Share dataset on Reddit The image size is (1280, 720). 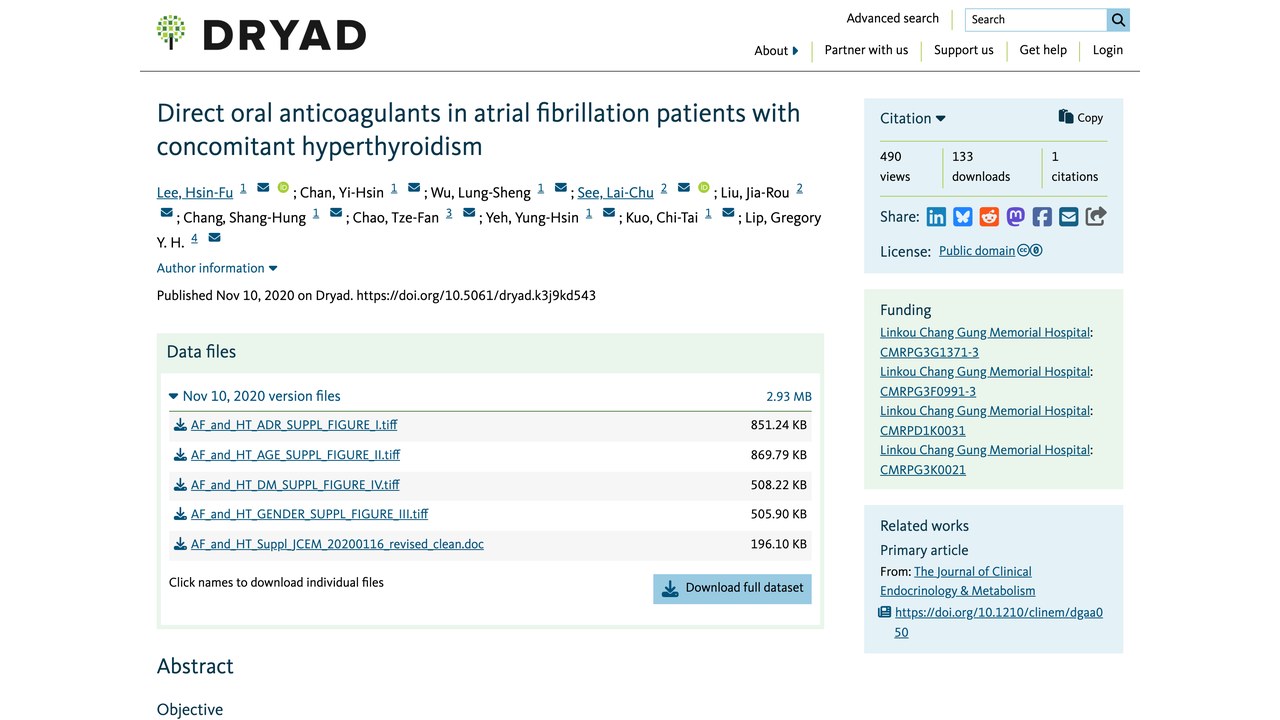989,217
